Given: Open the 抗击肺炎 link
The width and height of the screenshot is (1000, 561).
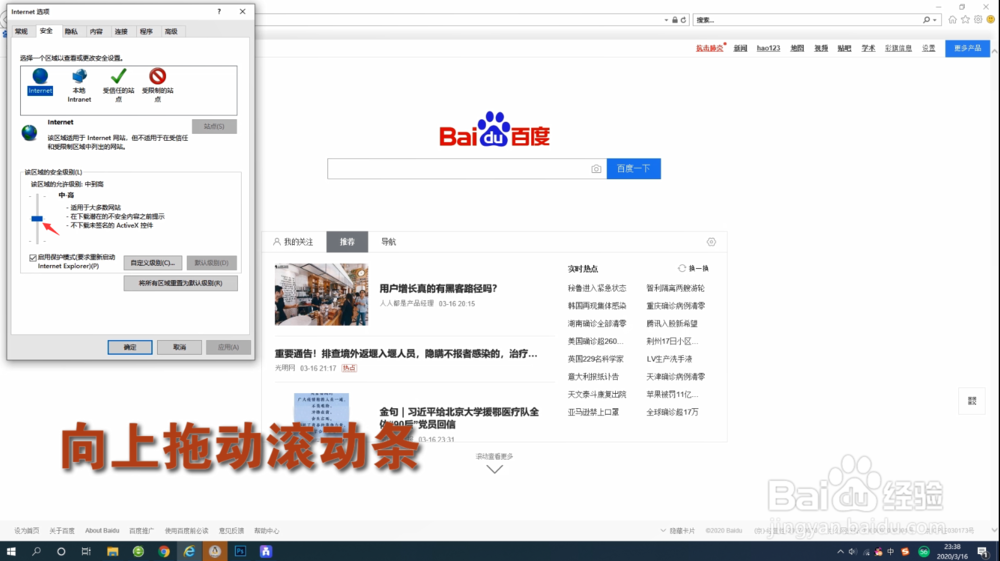Looking at the screenshot, I should 709,48.
